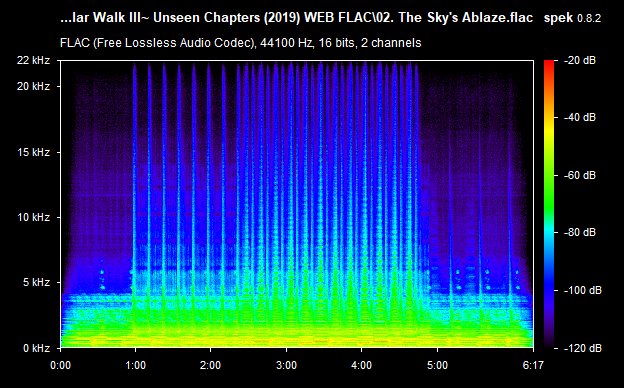This screenshot has height=388, width=624.
Task: Click the 6:17 end time label
Action: pyautogui.click(x=533, y=365)
